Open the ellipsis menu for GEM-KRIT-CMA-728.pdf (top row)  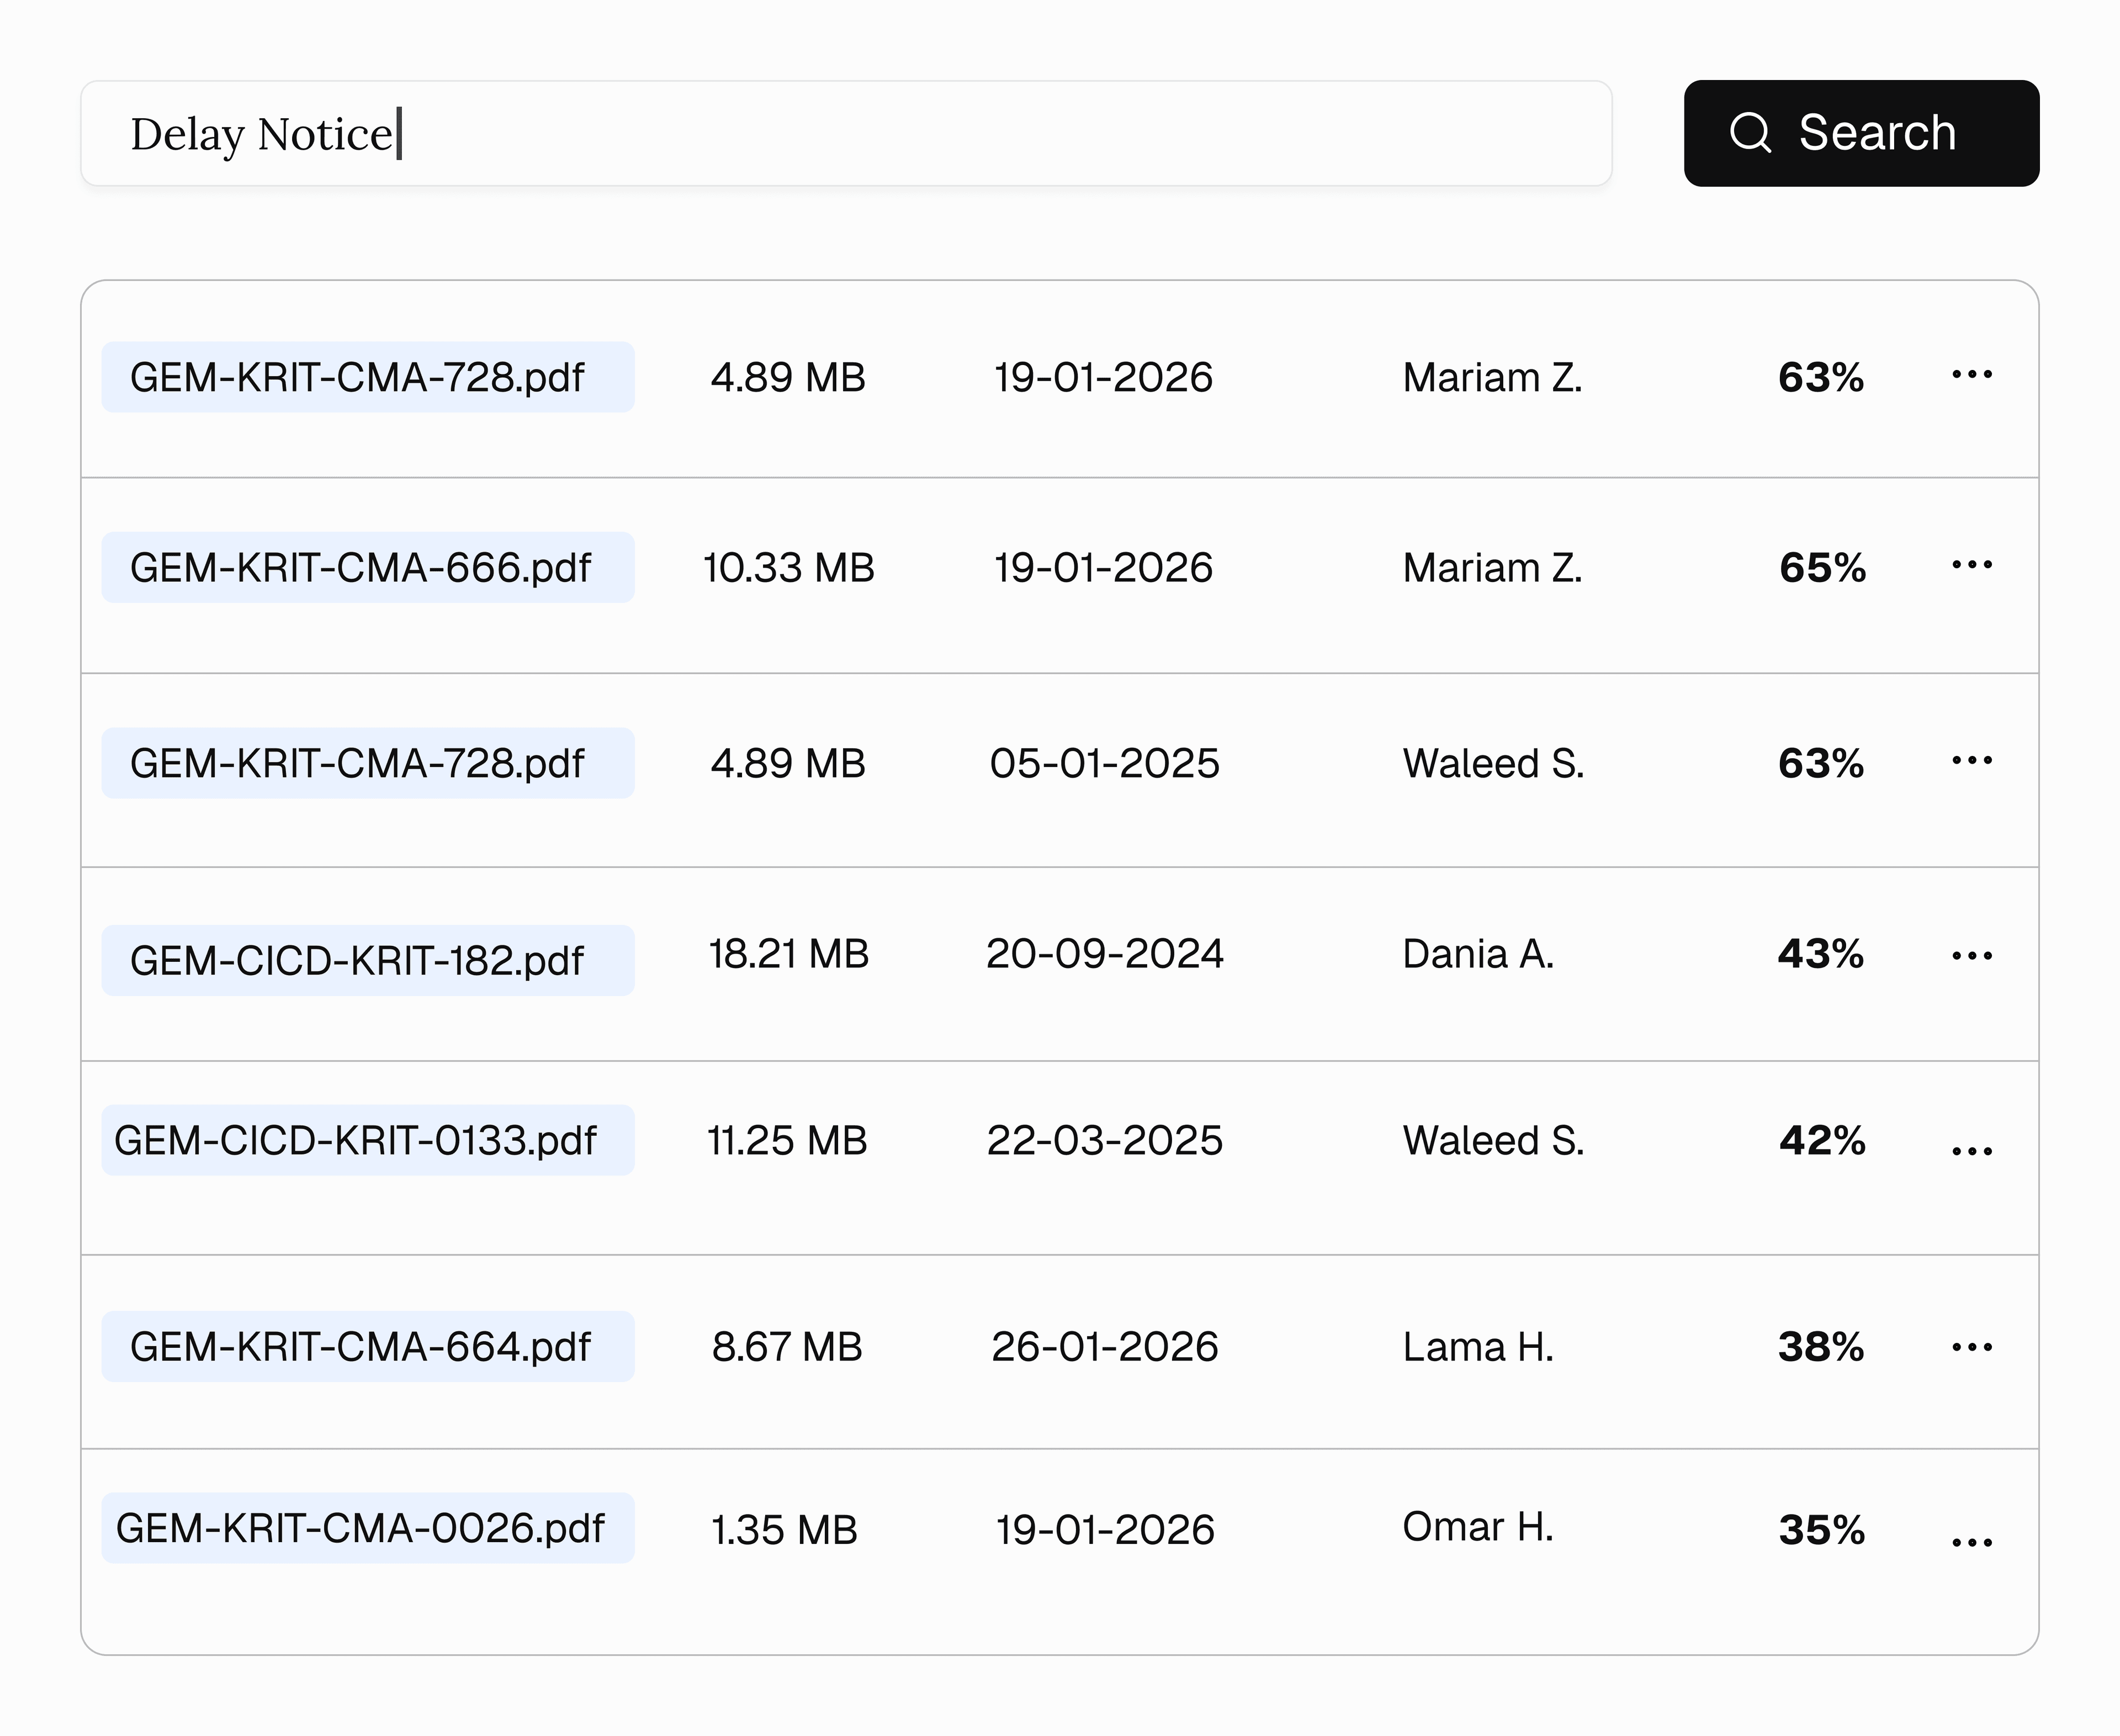pos(1972,375)
